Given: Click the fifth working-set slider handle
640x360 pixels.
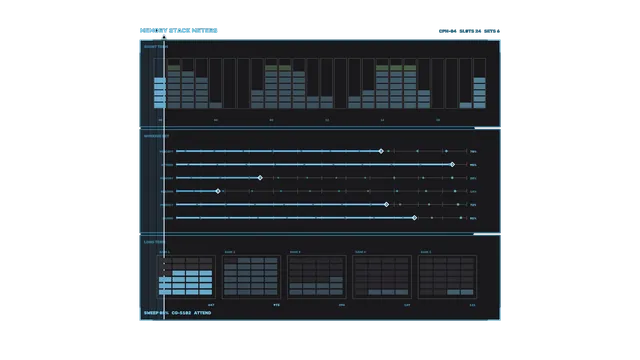Looking at the screenshot, I should pos(387,204).
